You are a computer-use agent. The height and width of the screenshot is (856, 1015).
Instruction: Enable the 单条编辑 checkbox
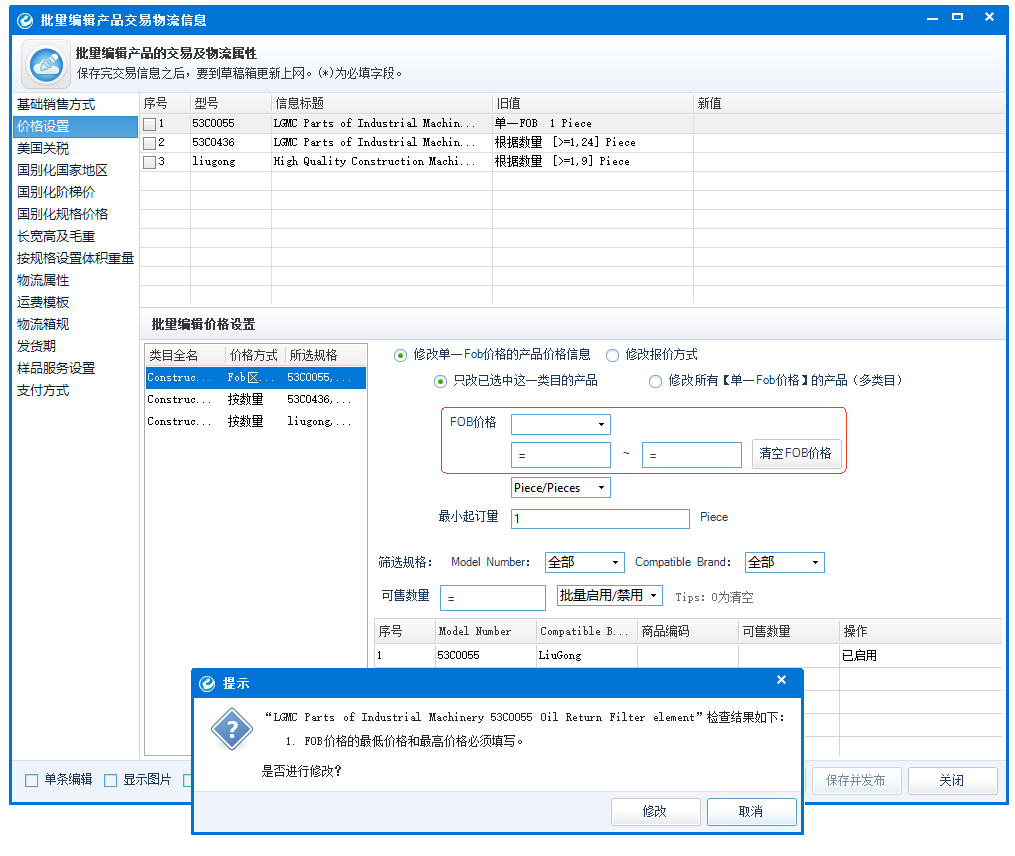pos(31,780)
